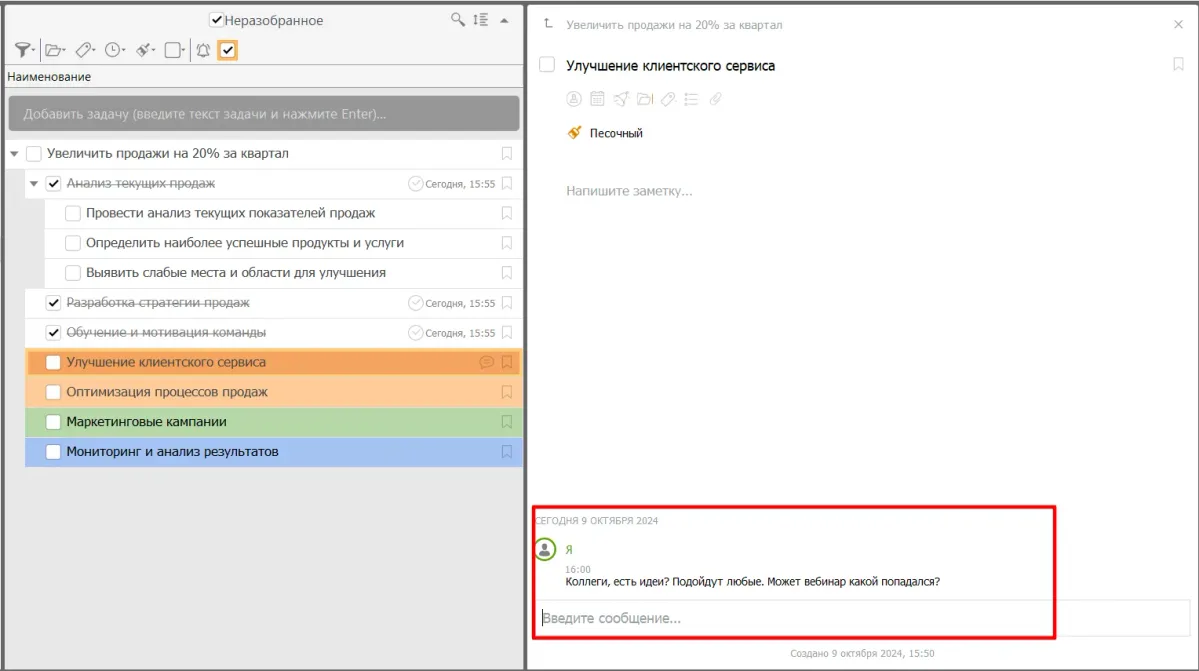Screen dimensions: 1199x671
Task: Open the filter funnel dropdown
Action: pos(25,50)
